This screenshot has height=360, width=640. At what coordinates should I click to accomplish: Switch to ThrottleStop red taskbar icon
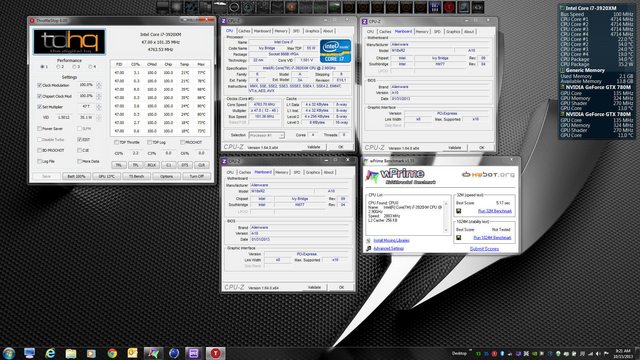[x=215, y=353]
